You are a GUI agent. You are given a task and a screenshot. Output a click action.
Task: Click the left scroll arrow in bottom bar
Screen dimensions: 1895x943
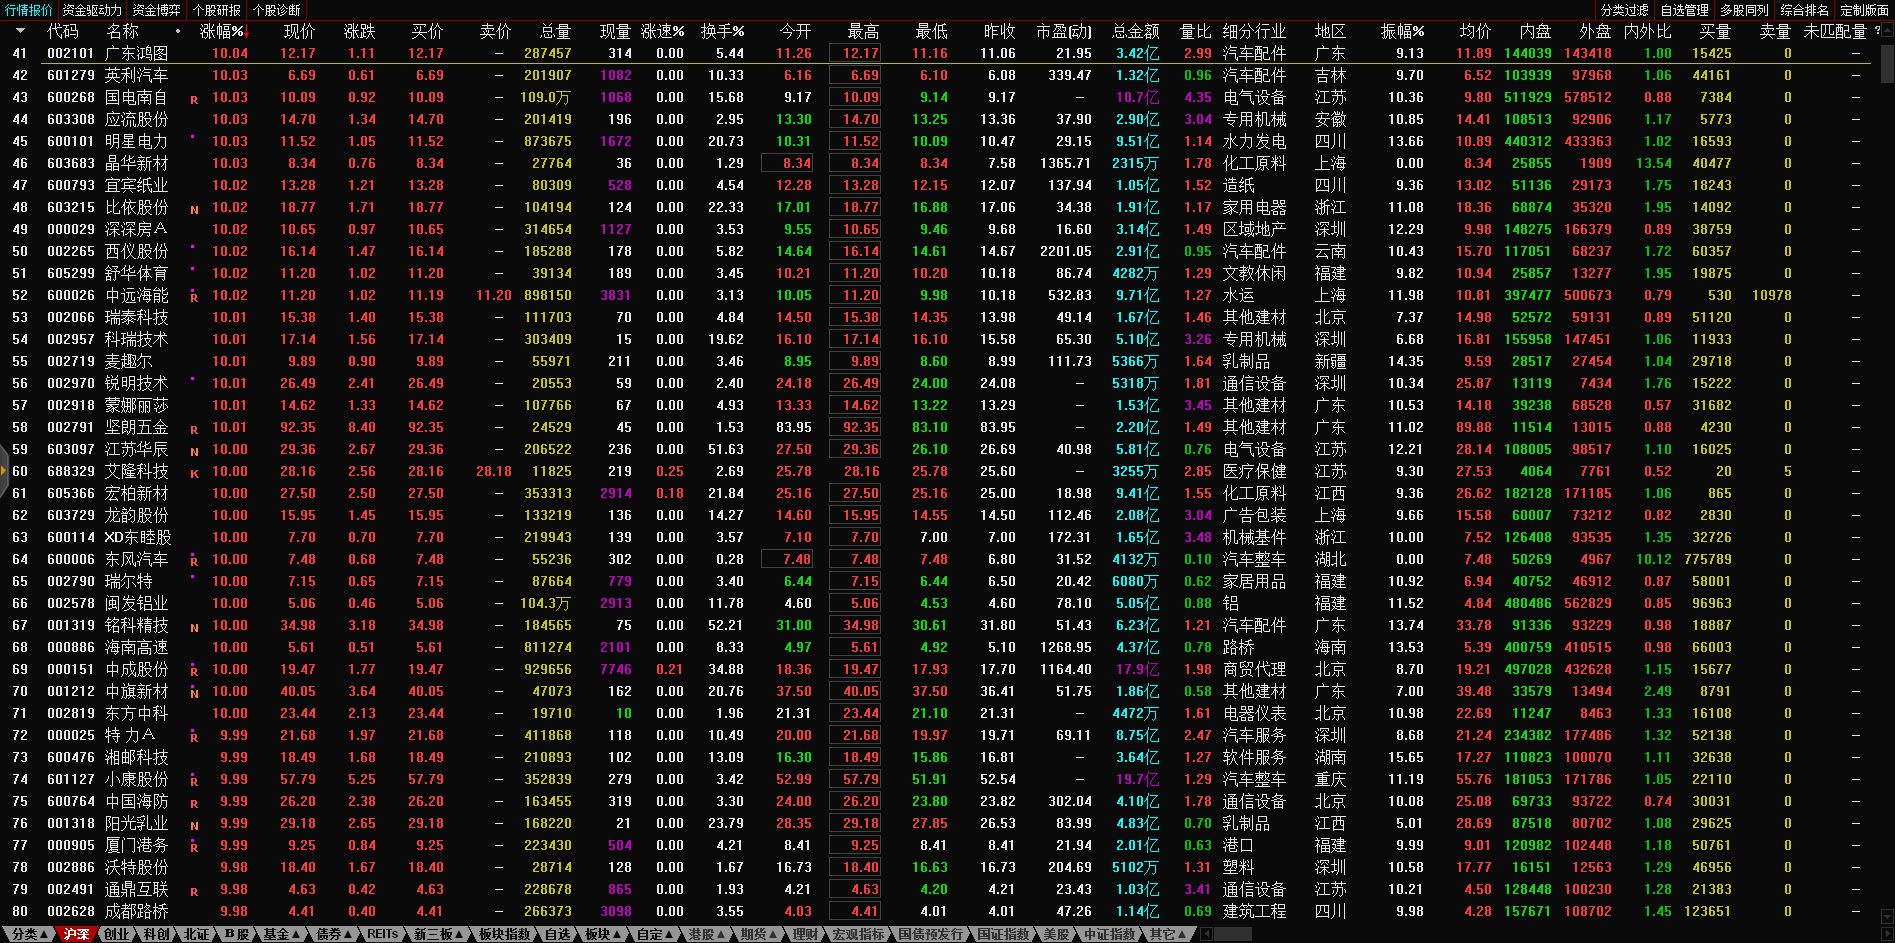(x=1206, y=934)
